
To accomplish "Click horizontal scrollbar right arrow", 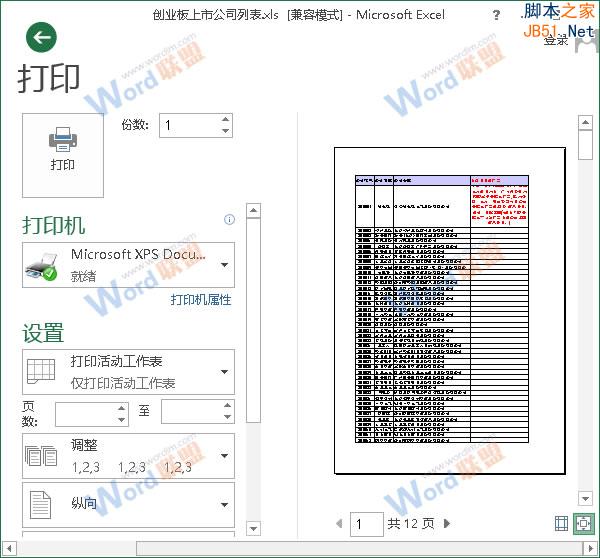I will 590,549.
